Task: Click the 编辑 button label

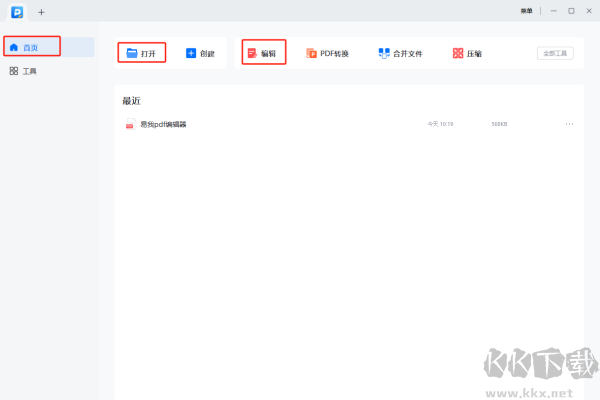Action: pos(268,54)
